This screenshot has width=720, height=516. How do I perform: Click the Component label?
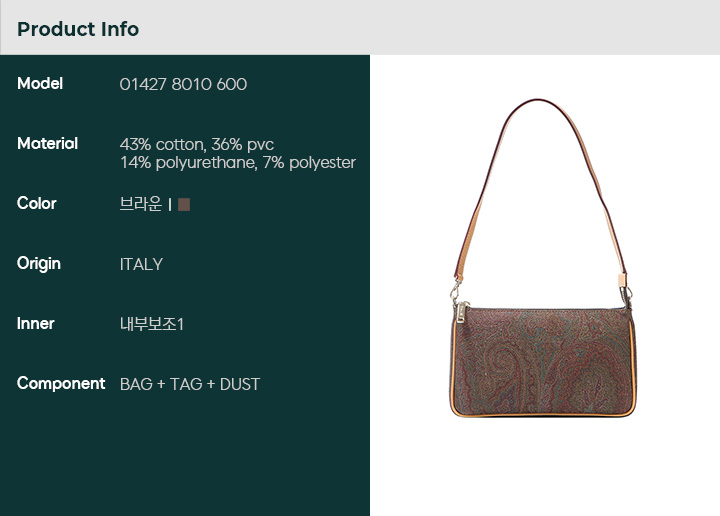click(x=61, y=383)
